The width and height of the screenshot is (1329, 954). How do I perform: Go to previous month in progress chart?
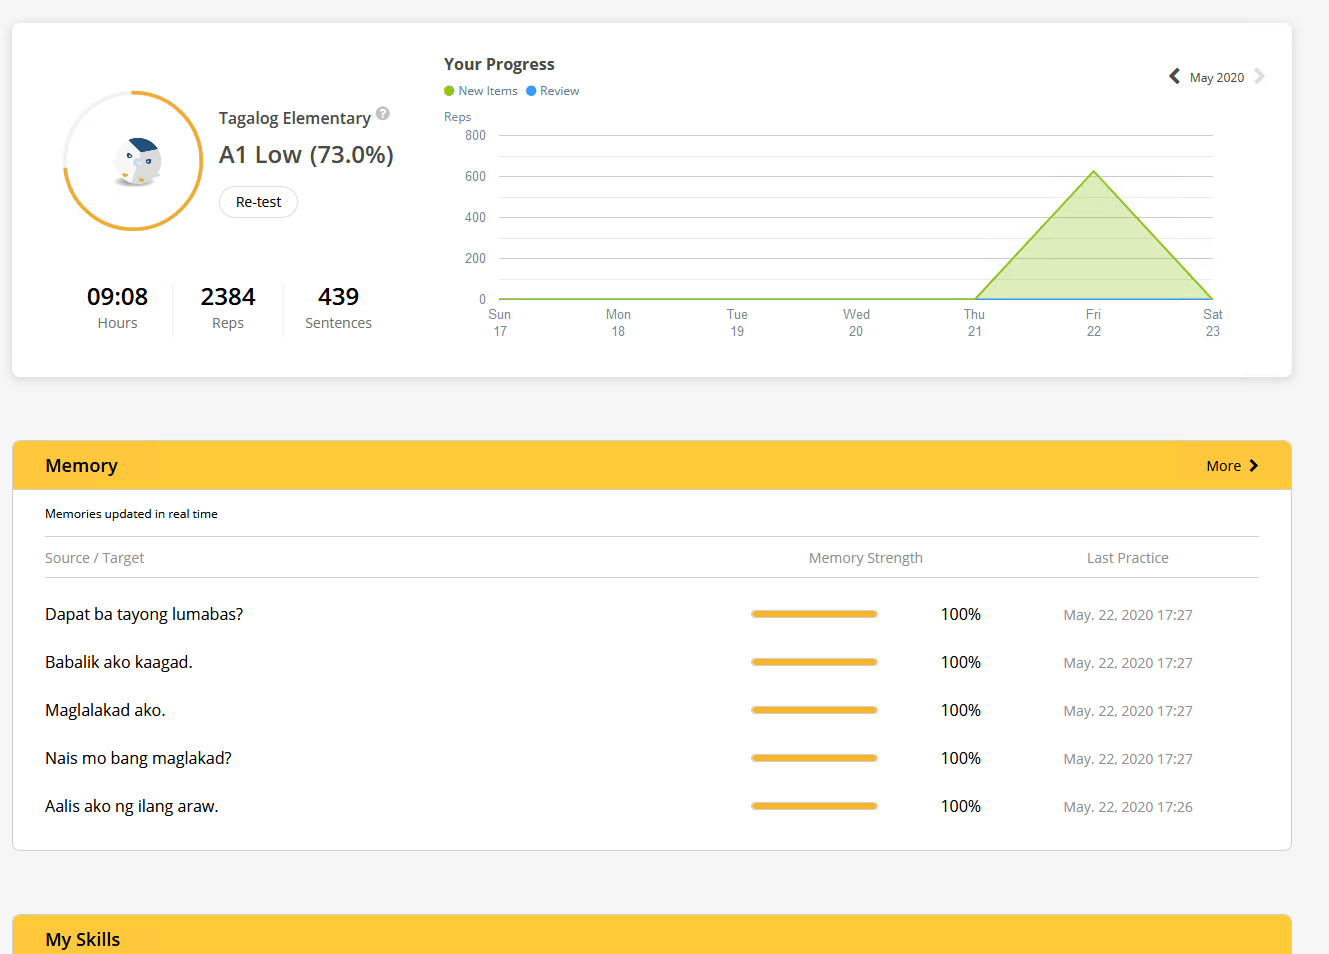click(x=1175, y=76)
